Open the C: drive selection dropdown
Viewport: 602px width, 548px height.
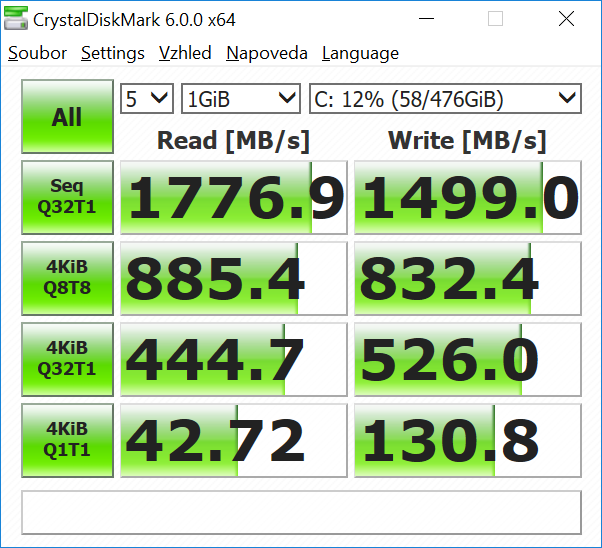coord(445,98)
